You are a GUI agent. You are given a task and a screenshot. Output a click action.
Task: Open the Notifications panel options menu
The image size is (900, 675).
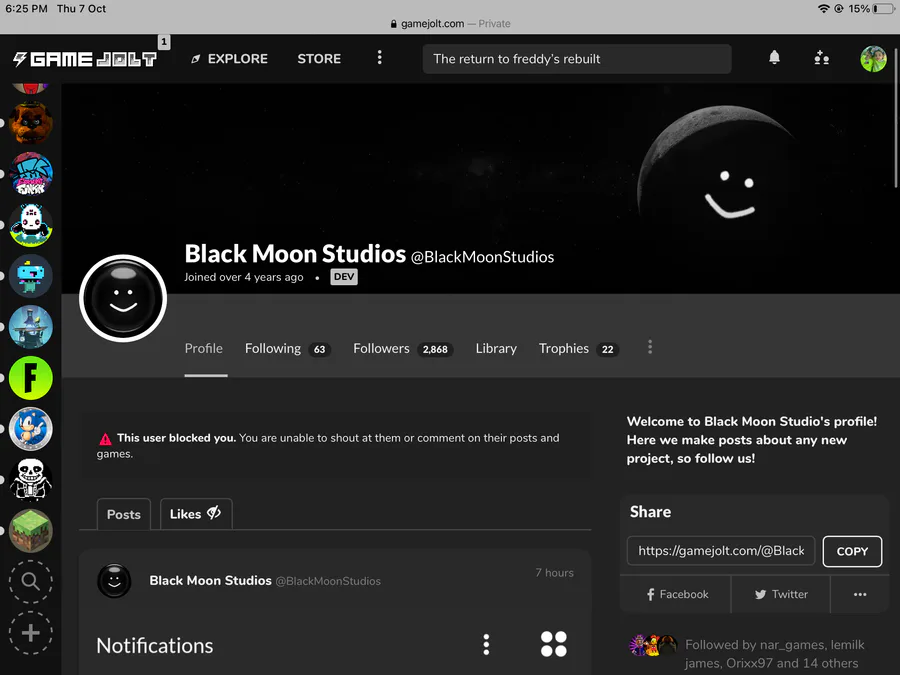click(486, 645)
